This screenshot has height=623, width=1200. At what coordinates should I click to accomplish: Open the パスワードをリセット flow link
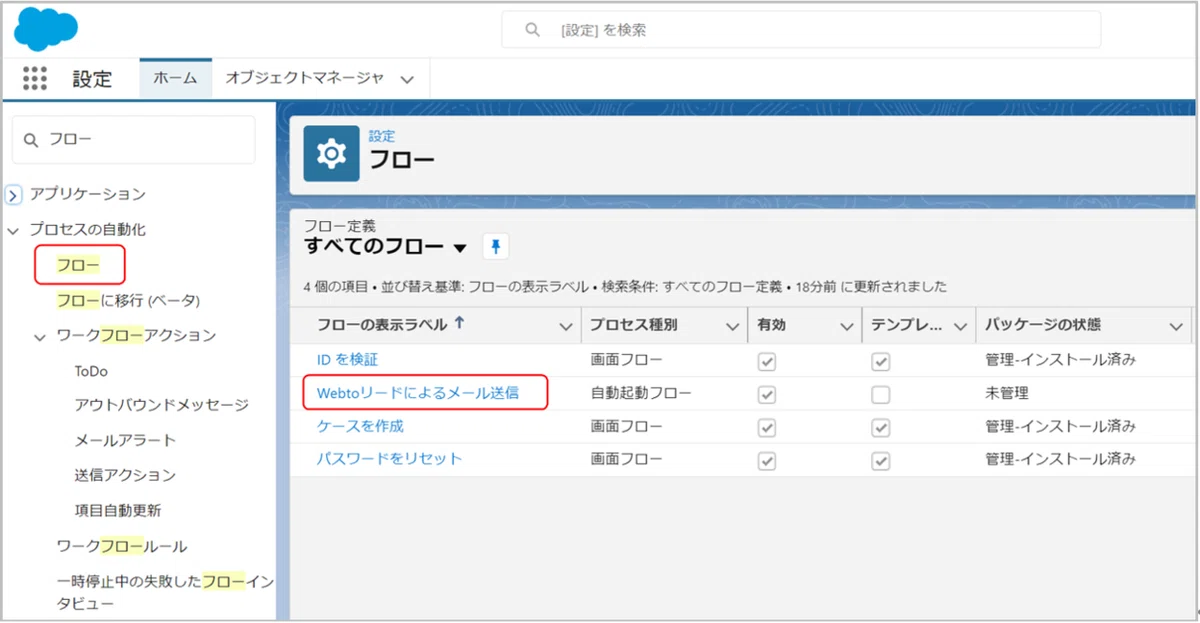tap(389, 459)
